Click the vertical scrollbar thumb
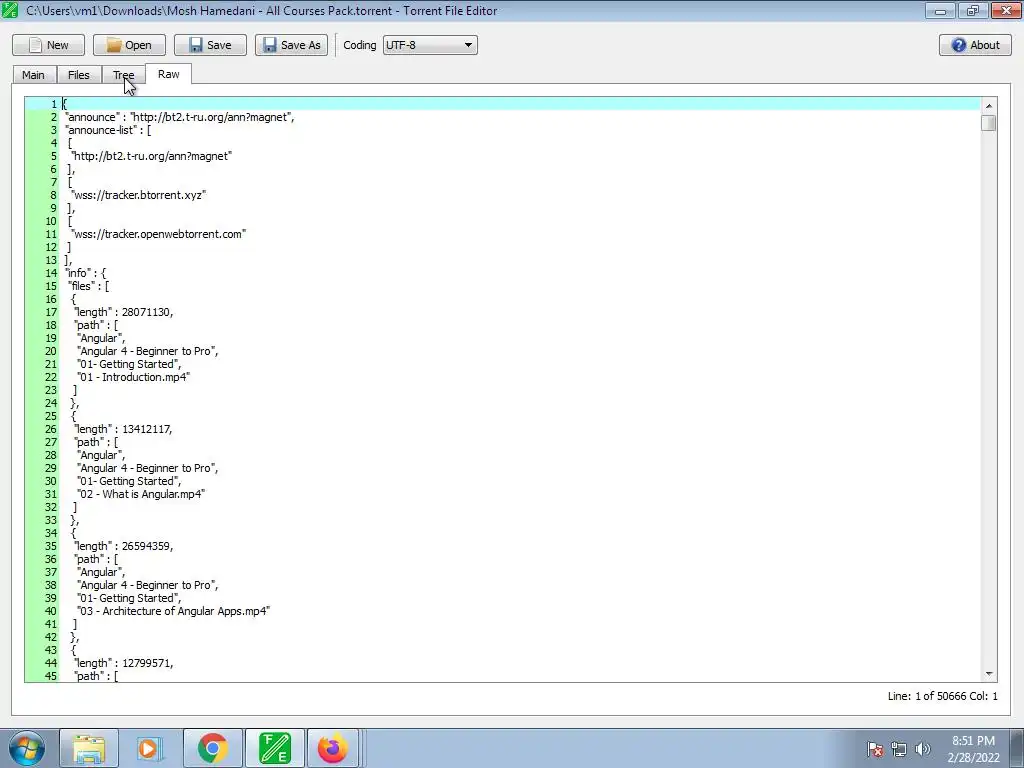1024x768 pixels. coord(989,123)
